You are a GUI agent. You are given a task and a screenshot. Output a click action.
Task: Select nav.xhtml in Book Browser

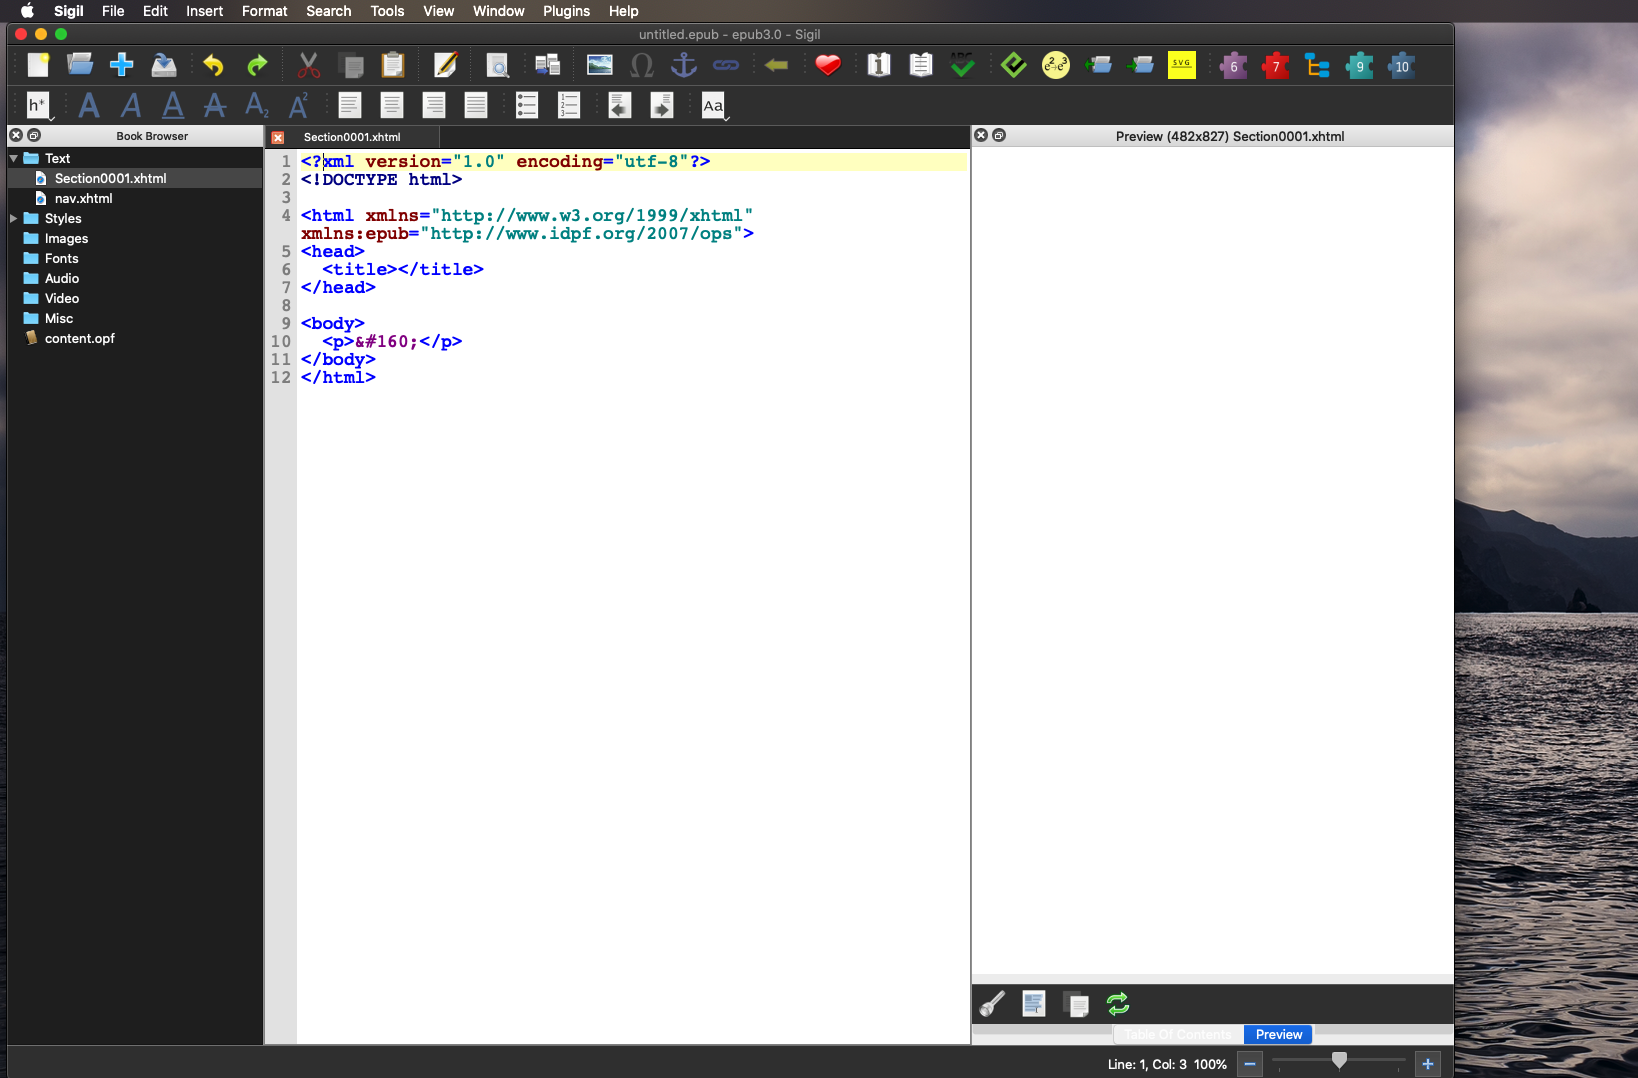pyautogui.click(x=83, y=198)
